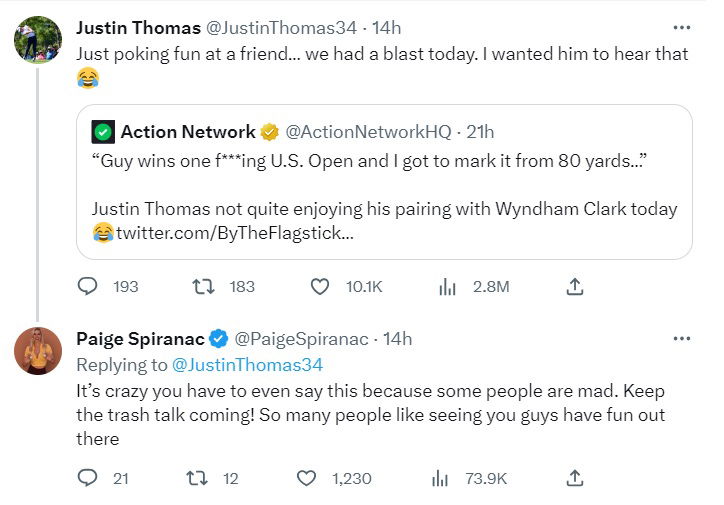View analytics for Justin Thomas's tweet
This screenshot has height=505, width=724.
click(x=447, y=287)
